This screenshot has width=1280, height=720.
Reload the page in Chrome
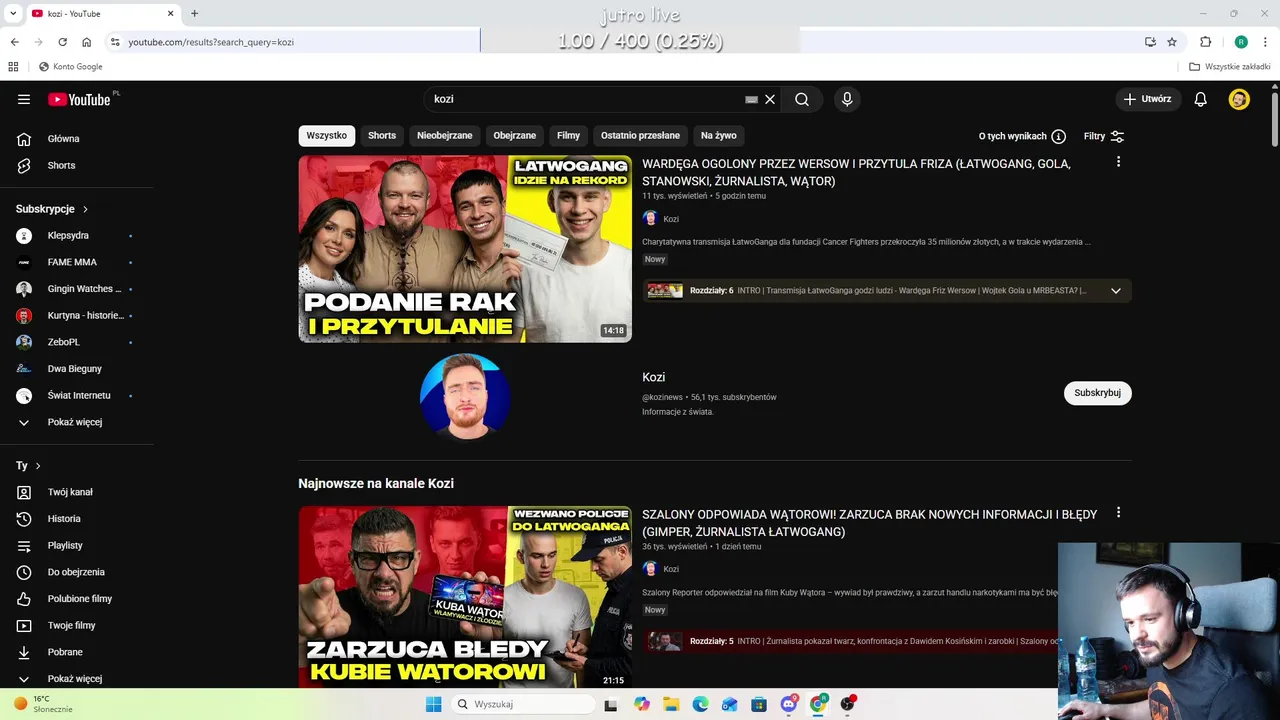[62, 42]
